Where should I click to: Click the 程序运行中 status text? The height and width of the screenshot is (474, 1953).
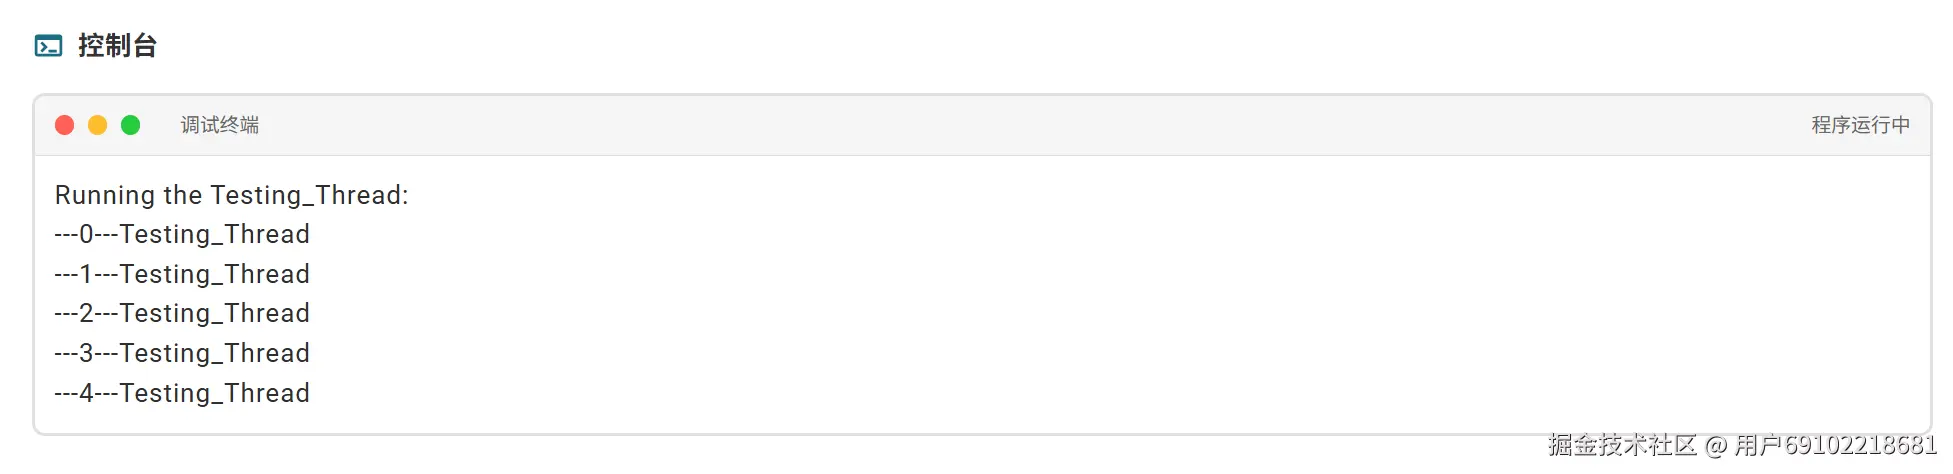pos(1861,125)
